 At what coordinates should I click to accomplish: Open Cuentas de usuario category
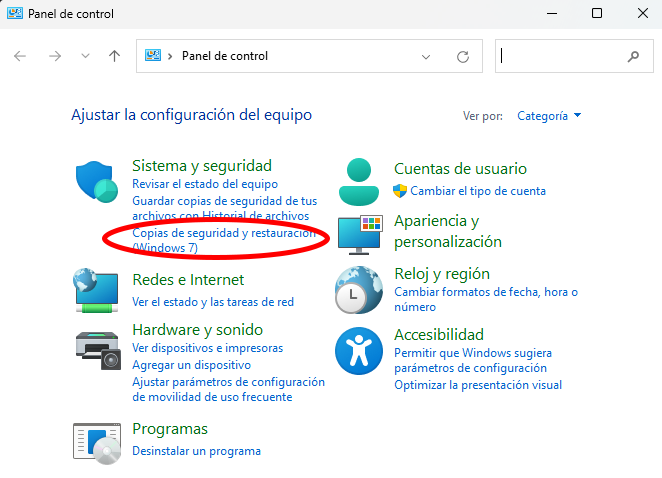click(x=461, y=169)
